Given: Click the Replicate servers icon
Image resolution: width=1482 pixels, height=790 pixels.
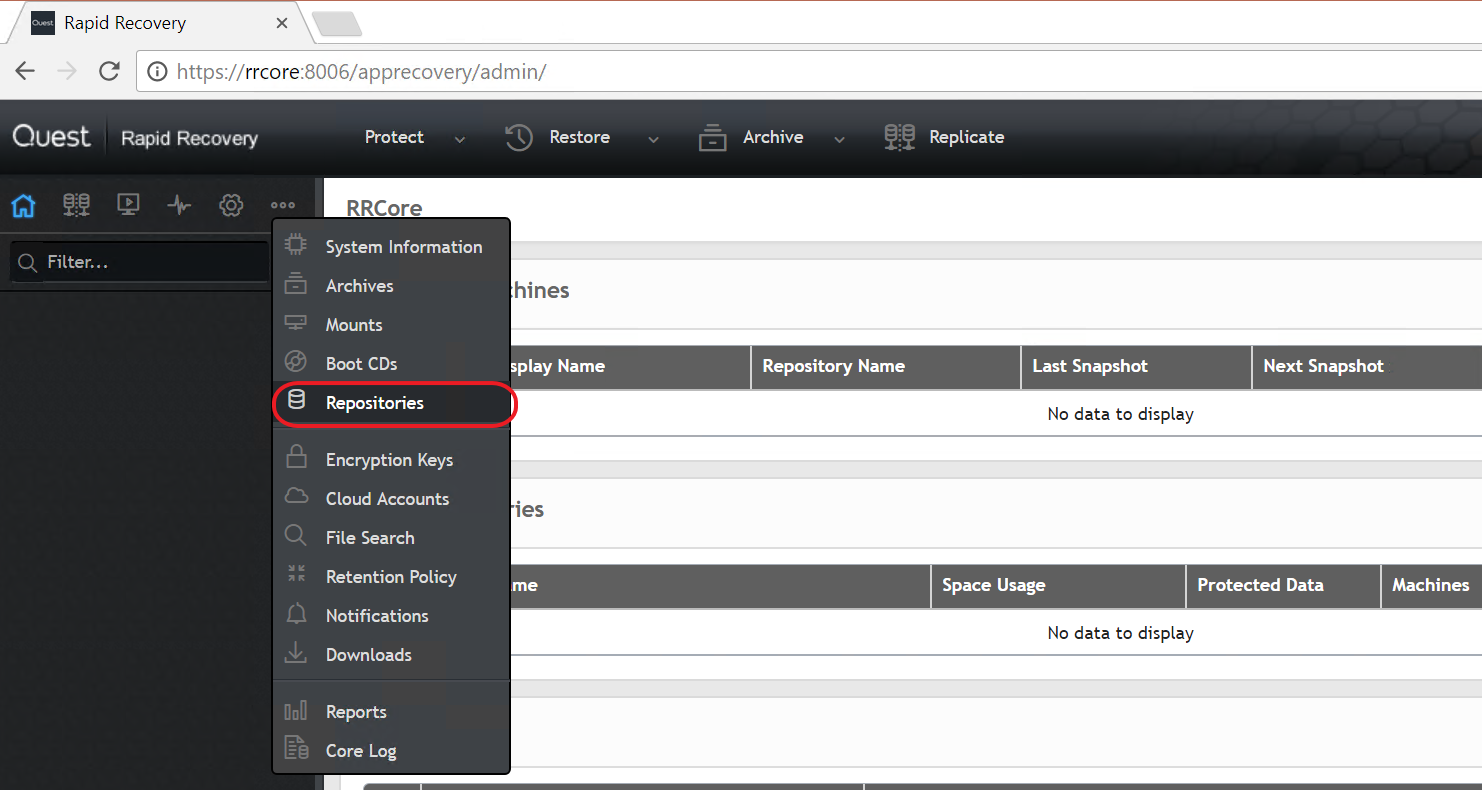Looking at the screenshot, I should [899, 138].
